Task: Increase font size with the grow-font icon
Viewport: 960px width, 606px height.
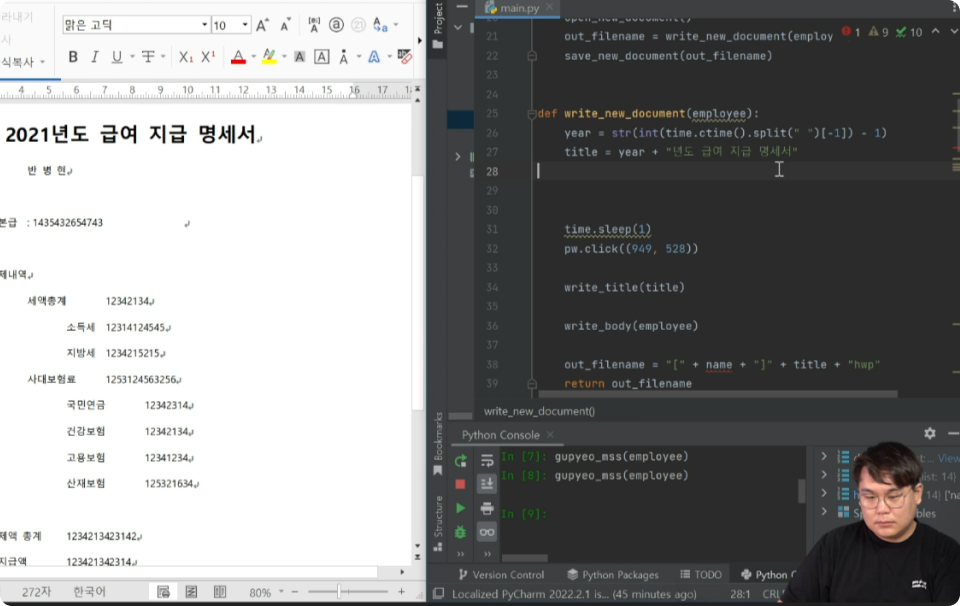Action: pyautogui.click(x=262, y=25)
